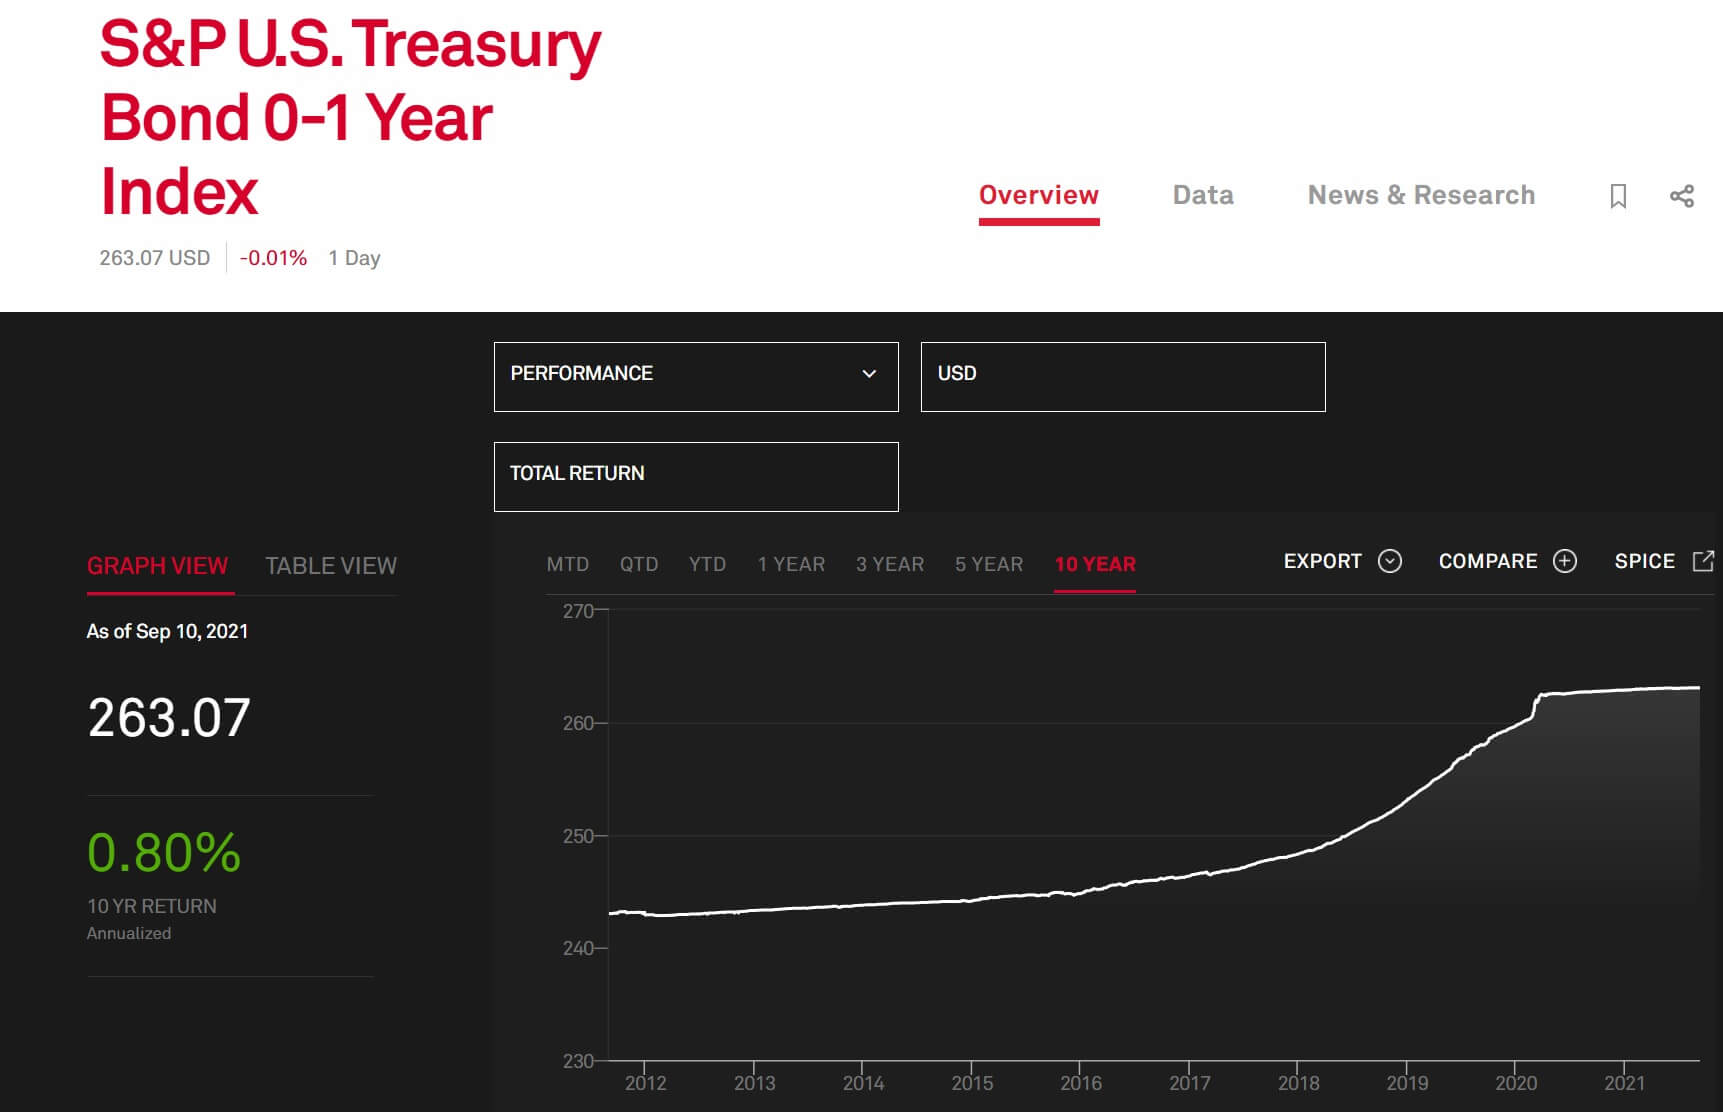The width and height of the screenshot is (1723, 1112).
Task: Click the 2012 x-axis label
Action: point(645,1083)
